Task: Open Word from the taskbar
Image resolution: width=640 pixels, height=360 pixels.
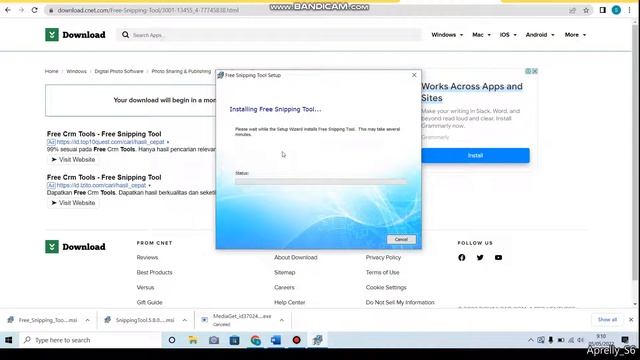Action: (x=276, y=340)
